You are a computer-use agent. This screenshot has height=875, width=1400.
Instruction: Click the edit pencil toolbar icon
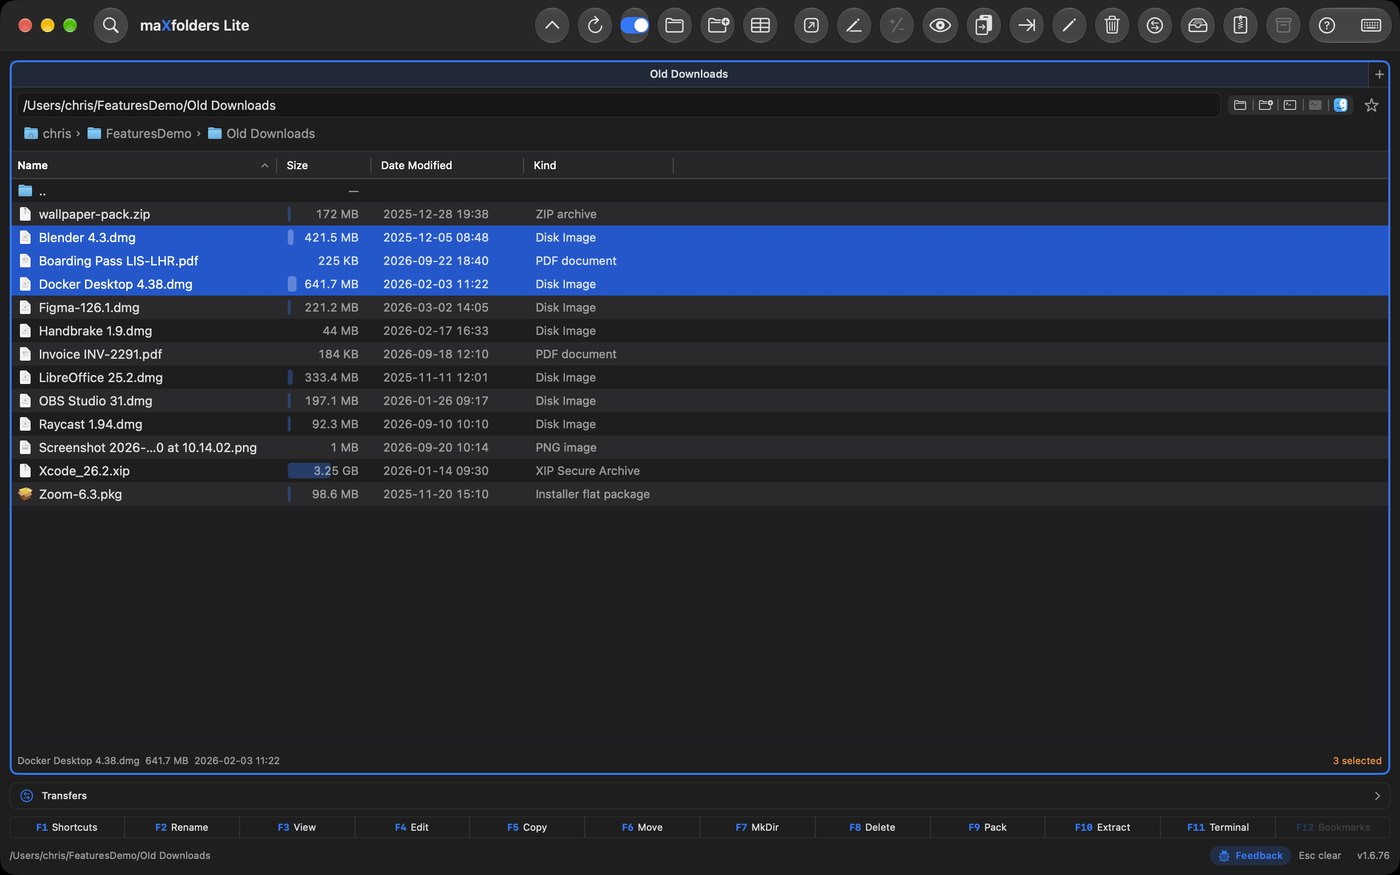click(1069, 25)
